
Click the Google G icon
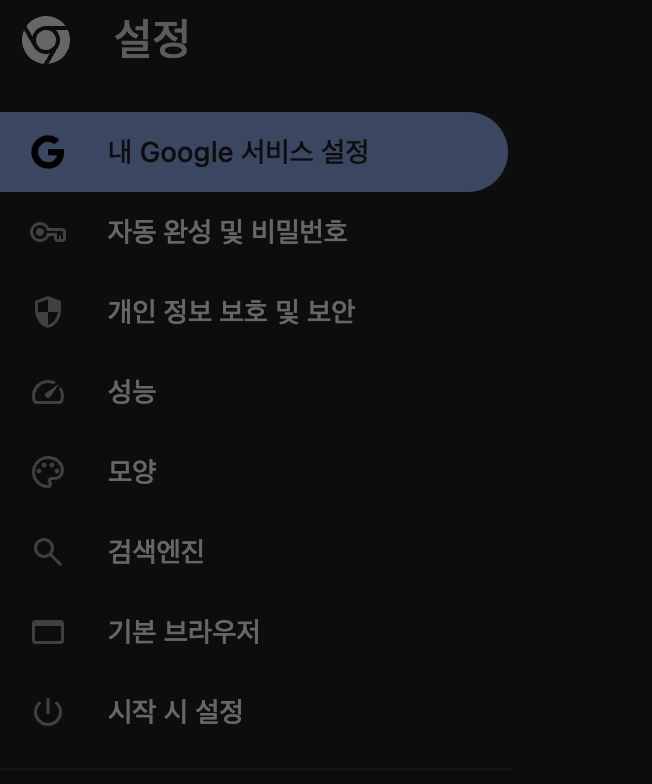[48, 152]
